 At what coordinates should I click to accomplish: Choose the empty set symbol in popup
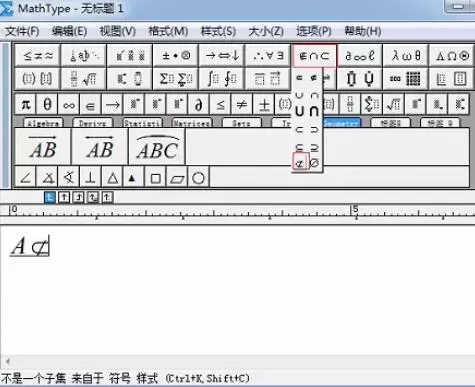314,163
